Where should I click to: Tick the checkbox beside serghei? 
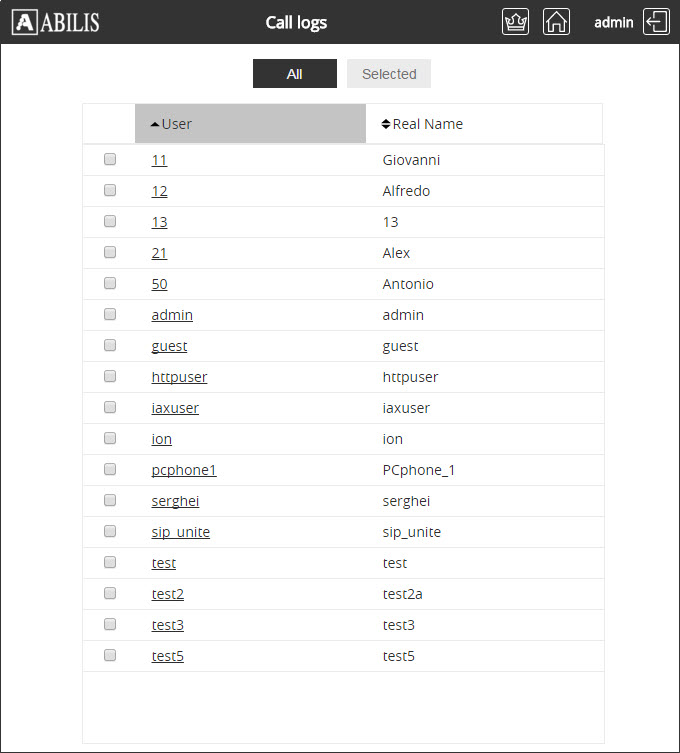click(x=110, y=500)
